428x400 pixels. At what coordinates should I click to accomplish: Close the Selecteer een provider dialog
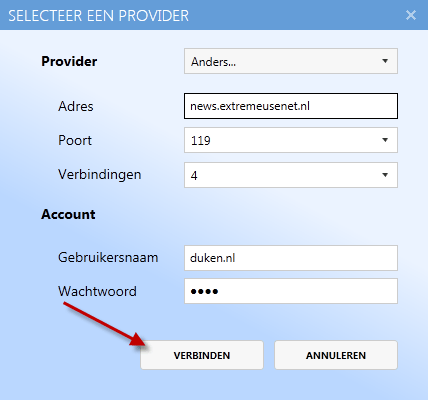click(x=411, y=15)
